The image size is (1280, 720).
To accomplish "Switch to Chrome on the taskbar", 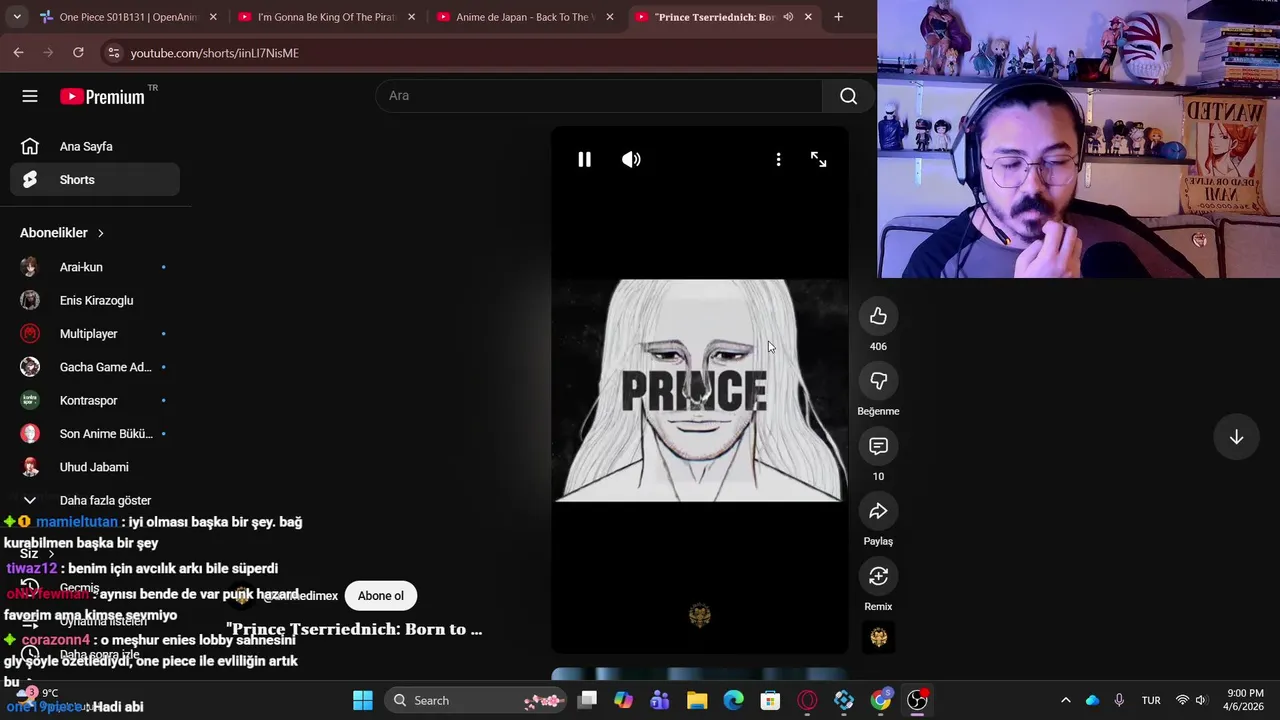I will coord(880,700).
